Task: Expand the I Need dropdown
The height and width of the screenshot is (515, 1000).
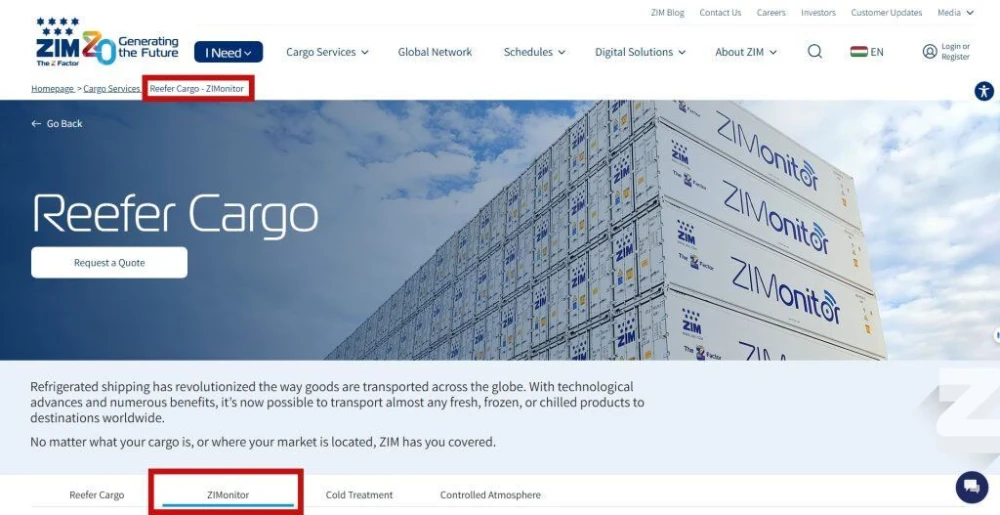Action: tap(228, 52)
